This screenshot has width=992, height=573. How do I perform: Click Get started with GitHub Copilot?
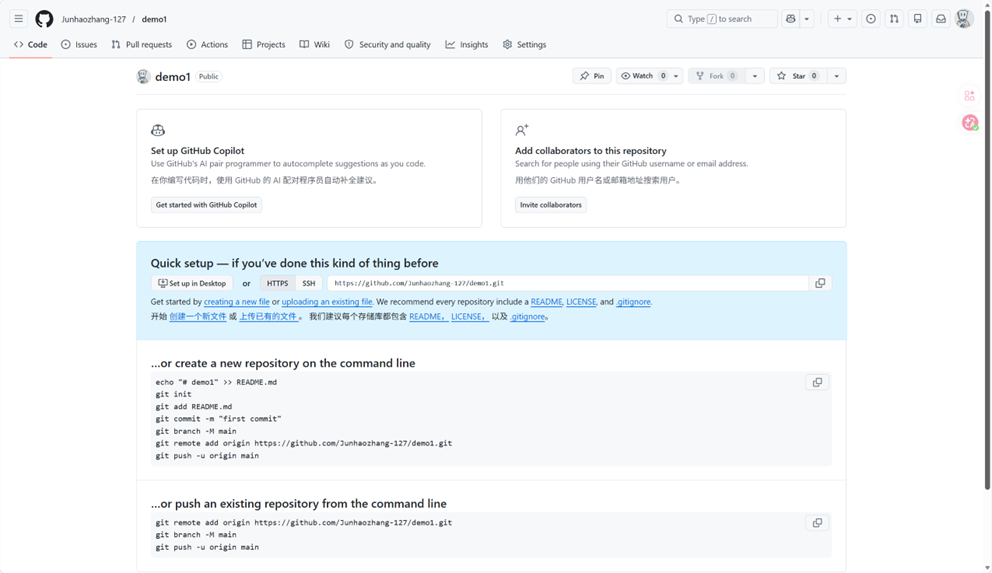pos(206,205)
